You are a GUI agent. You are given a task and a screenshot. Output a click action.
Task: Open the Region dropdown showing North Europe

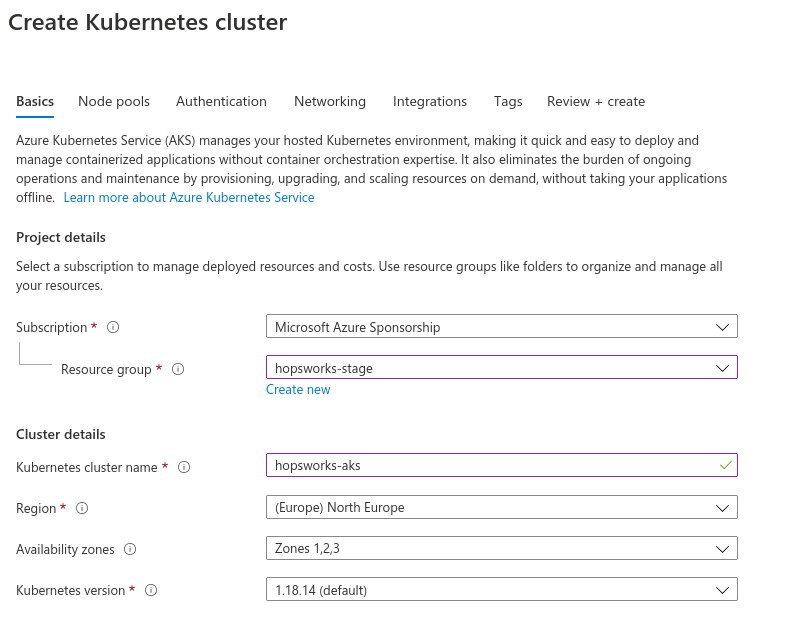(x=502, y=507)
